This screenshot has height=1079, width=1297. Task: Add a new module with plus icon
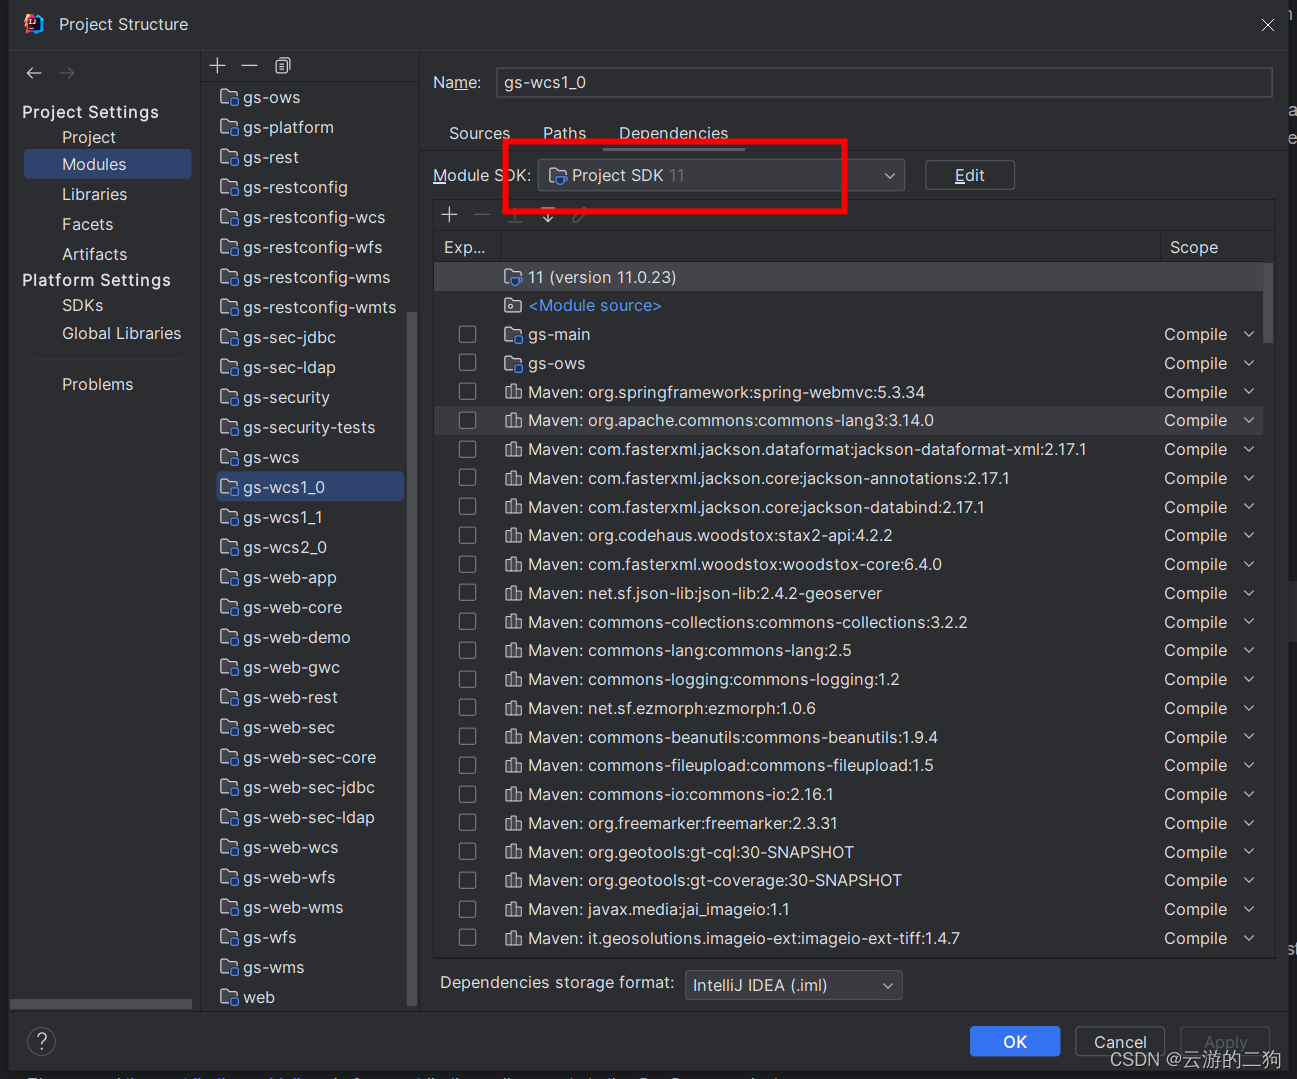[217, 65]
